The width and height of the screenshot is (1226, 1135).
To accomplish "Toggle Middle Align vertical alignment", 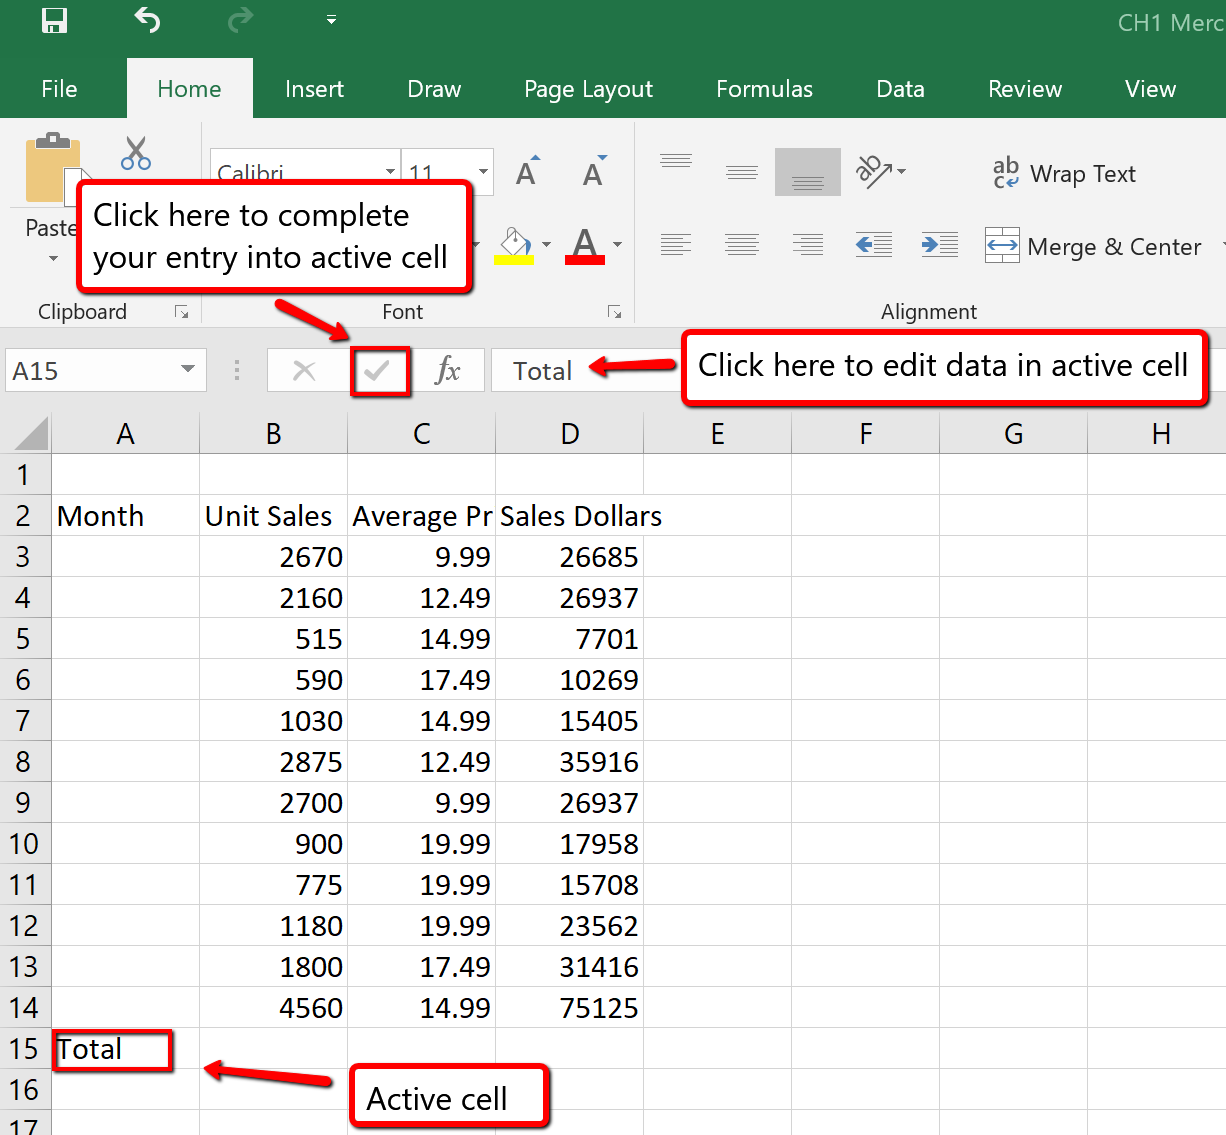I will click(741, 172).
